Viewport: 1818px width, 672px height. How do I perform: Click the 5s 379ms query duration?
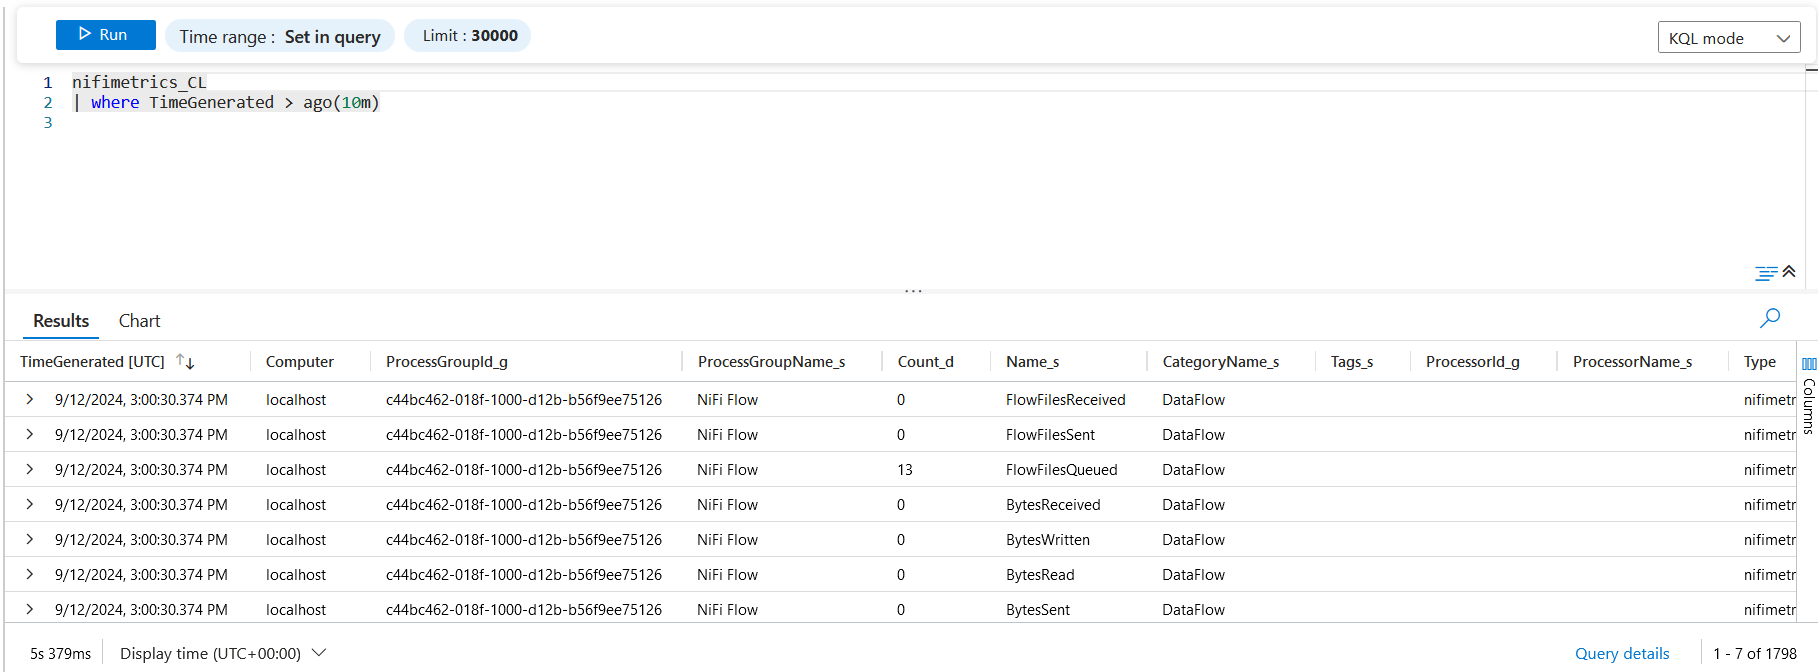(x=60, y=653)
